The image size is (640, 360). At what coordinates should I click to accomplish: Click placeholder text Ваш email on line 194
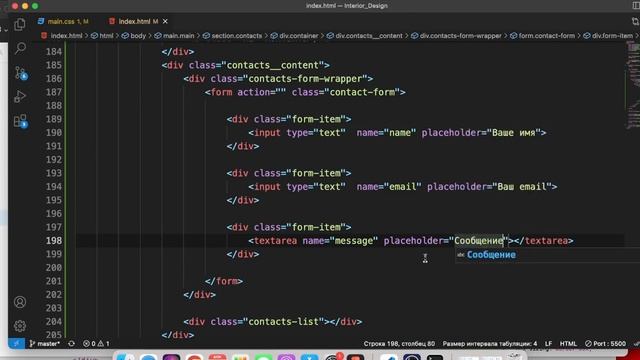point(522,187)
